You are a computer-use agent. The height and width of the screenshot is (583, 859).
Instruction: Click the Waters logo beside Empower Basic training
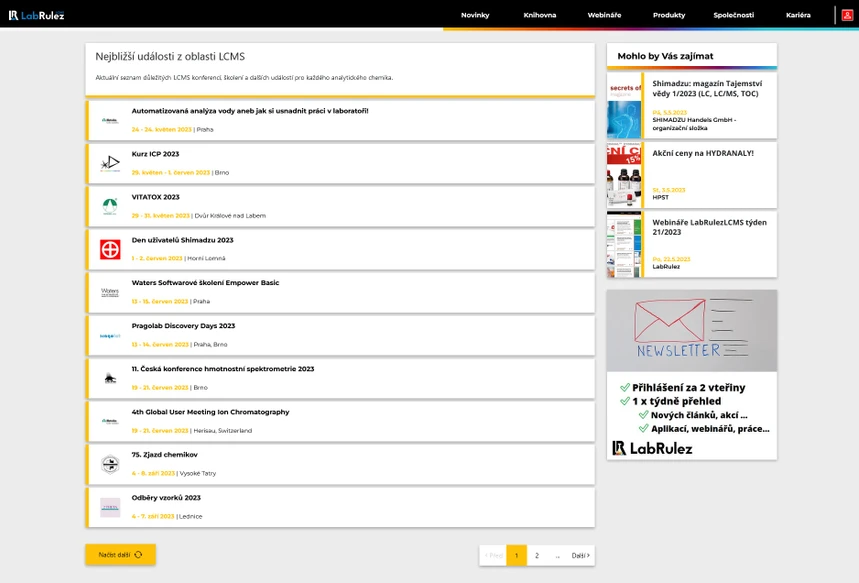[110, 293]
